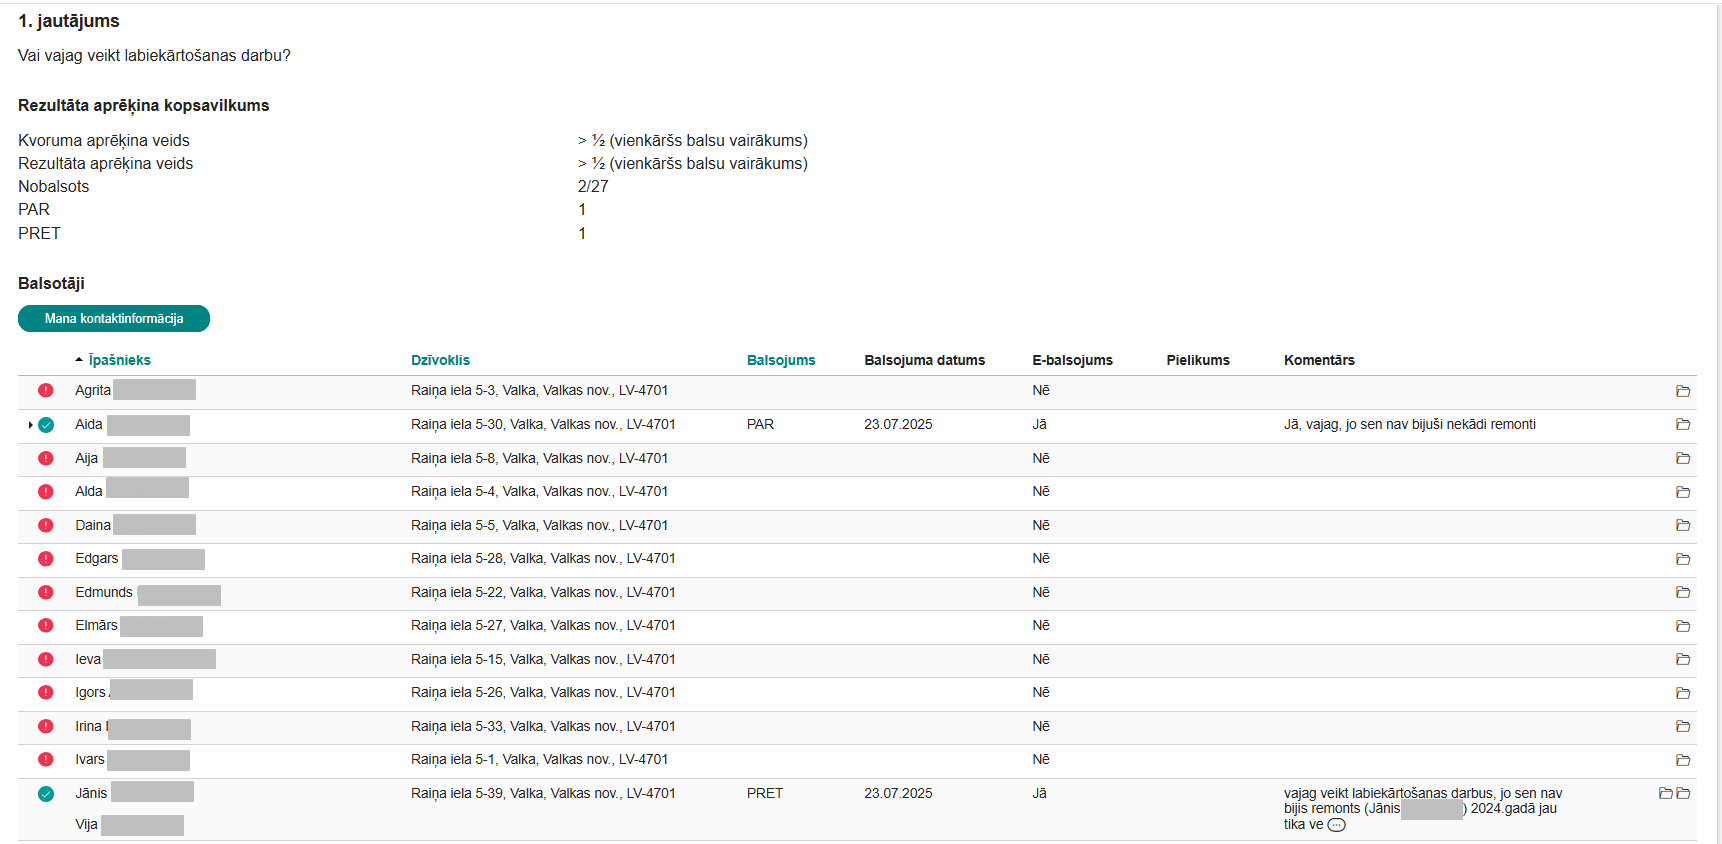Image resolution: width=1722 pixels, height=844 pixels.
Task: Click red warning status icon beside Alda
Action: click(46, 492)
